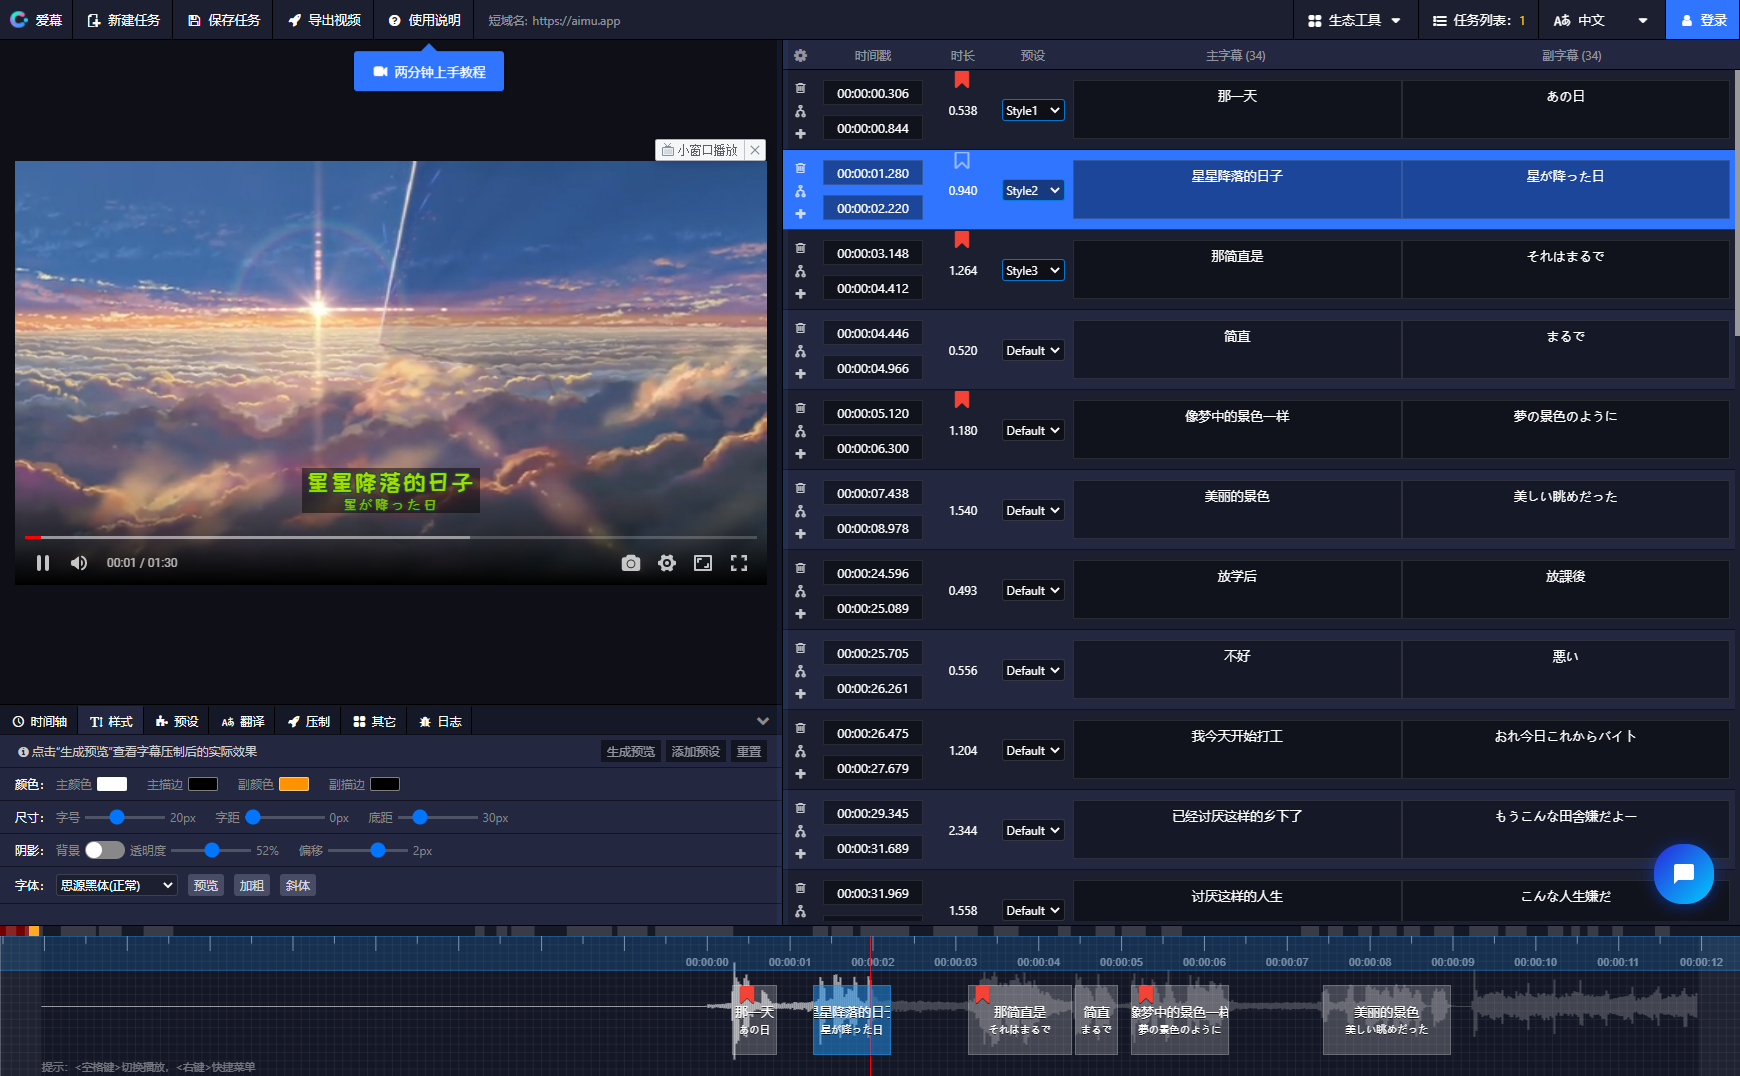This screenshot has width=1740, height=1076.
Task: Click the 生成预览 button
Action: click(631, 751)
